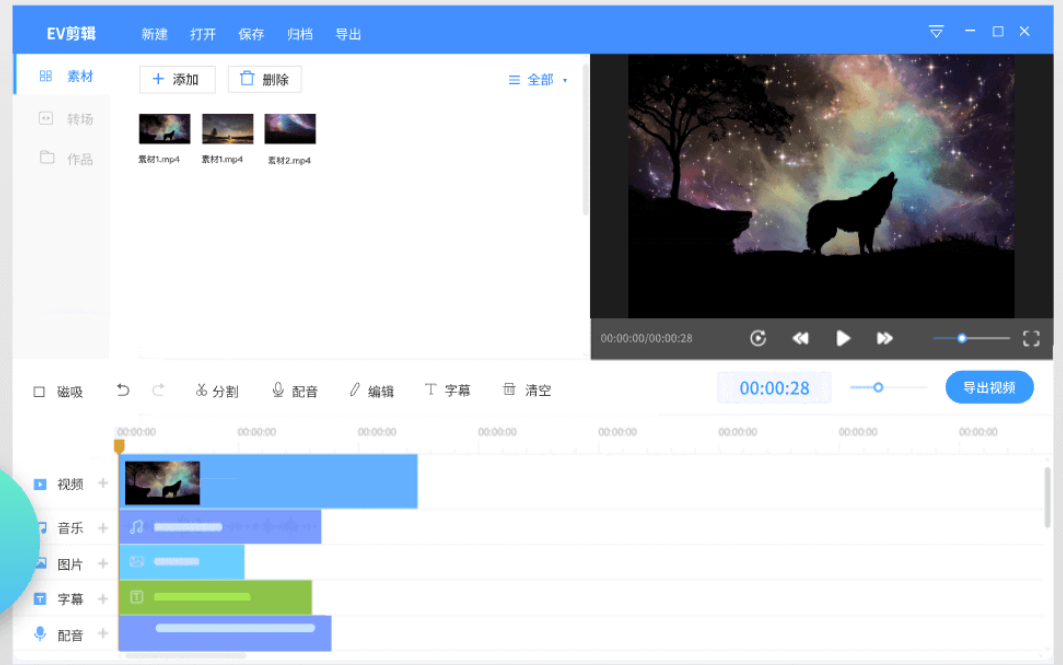This screenshot has height=665, width=1063.
Task: Click 保存 in the top bar
Action: 251,34
